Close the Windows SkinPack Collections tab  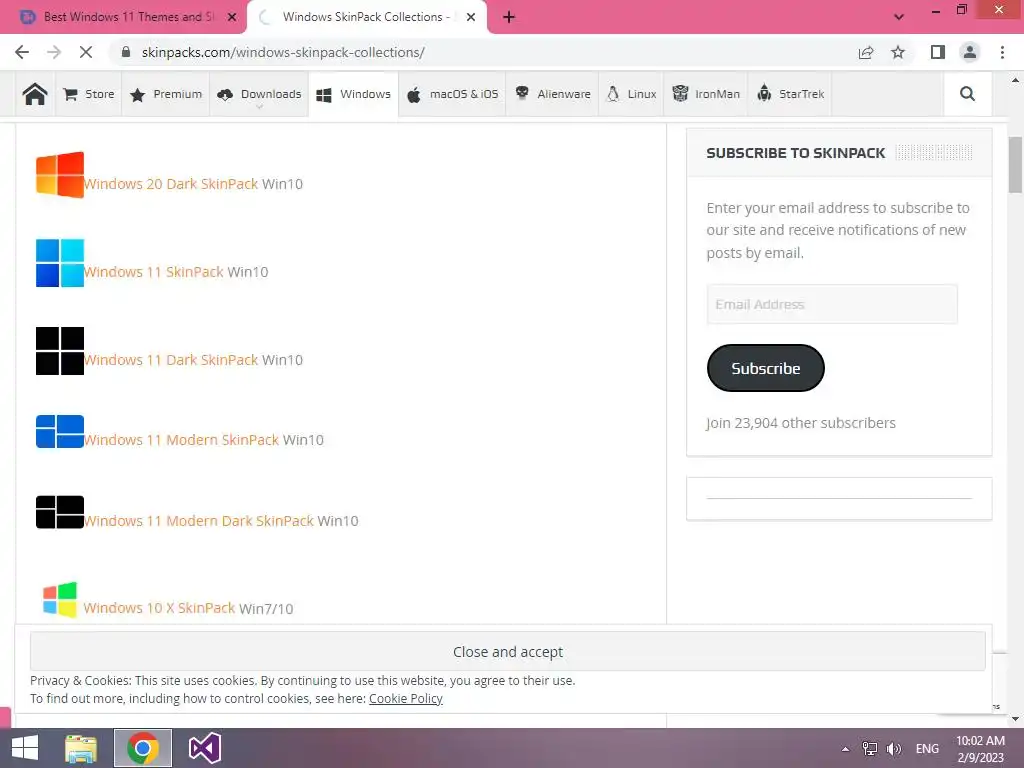click(x=471, y=17)
